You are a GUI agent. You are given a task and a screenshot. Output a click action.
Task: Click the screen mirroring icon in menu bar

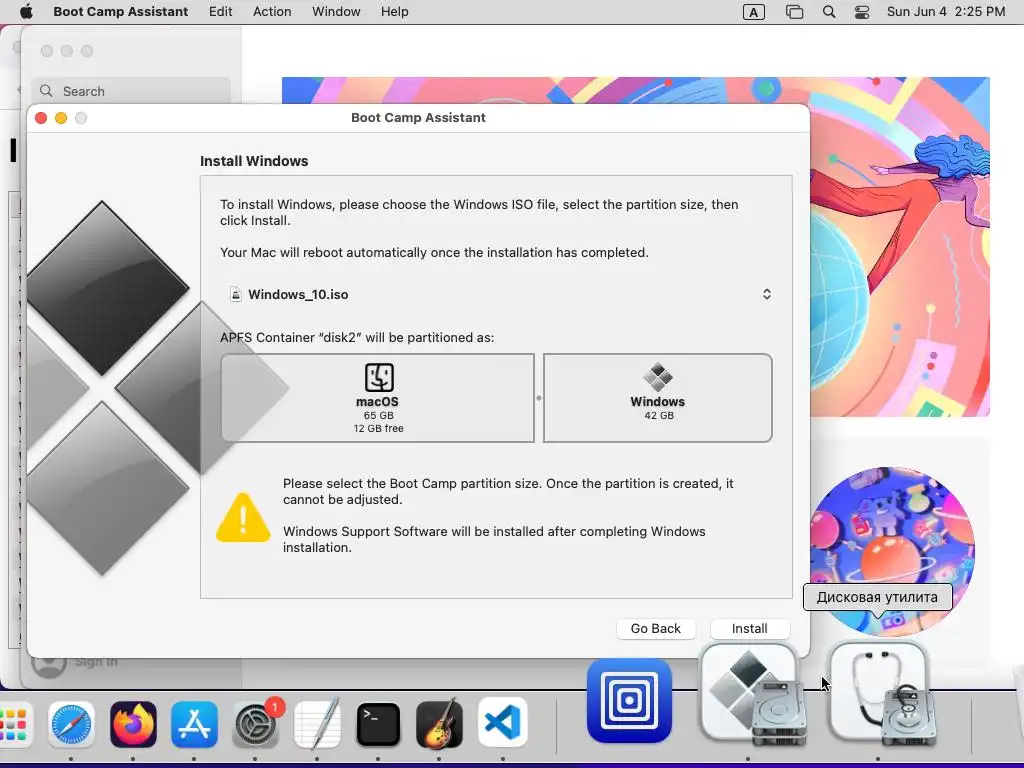pos(794,12)
